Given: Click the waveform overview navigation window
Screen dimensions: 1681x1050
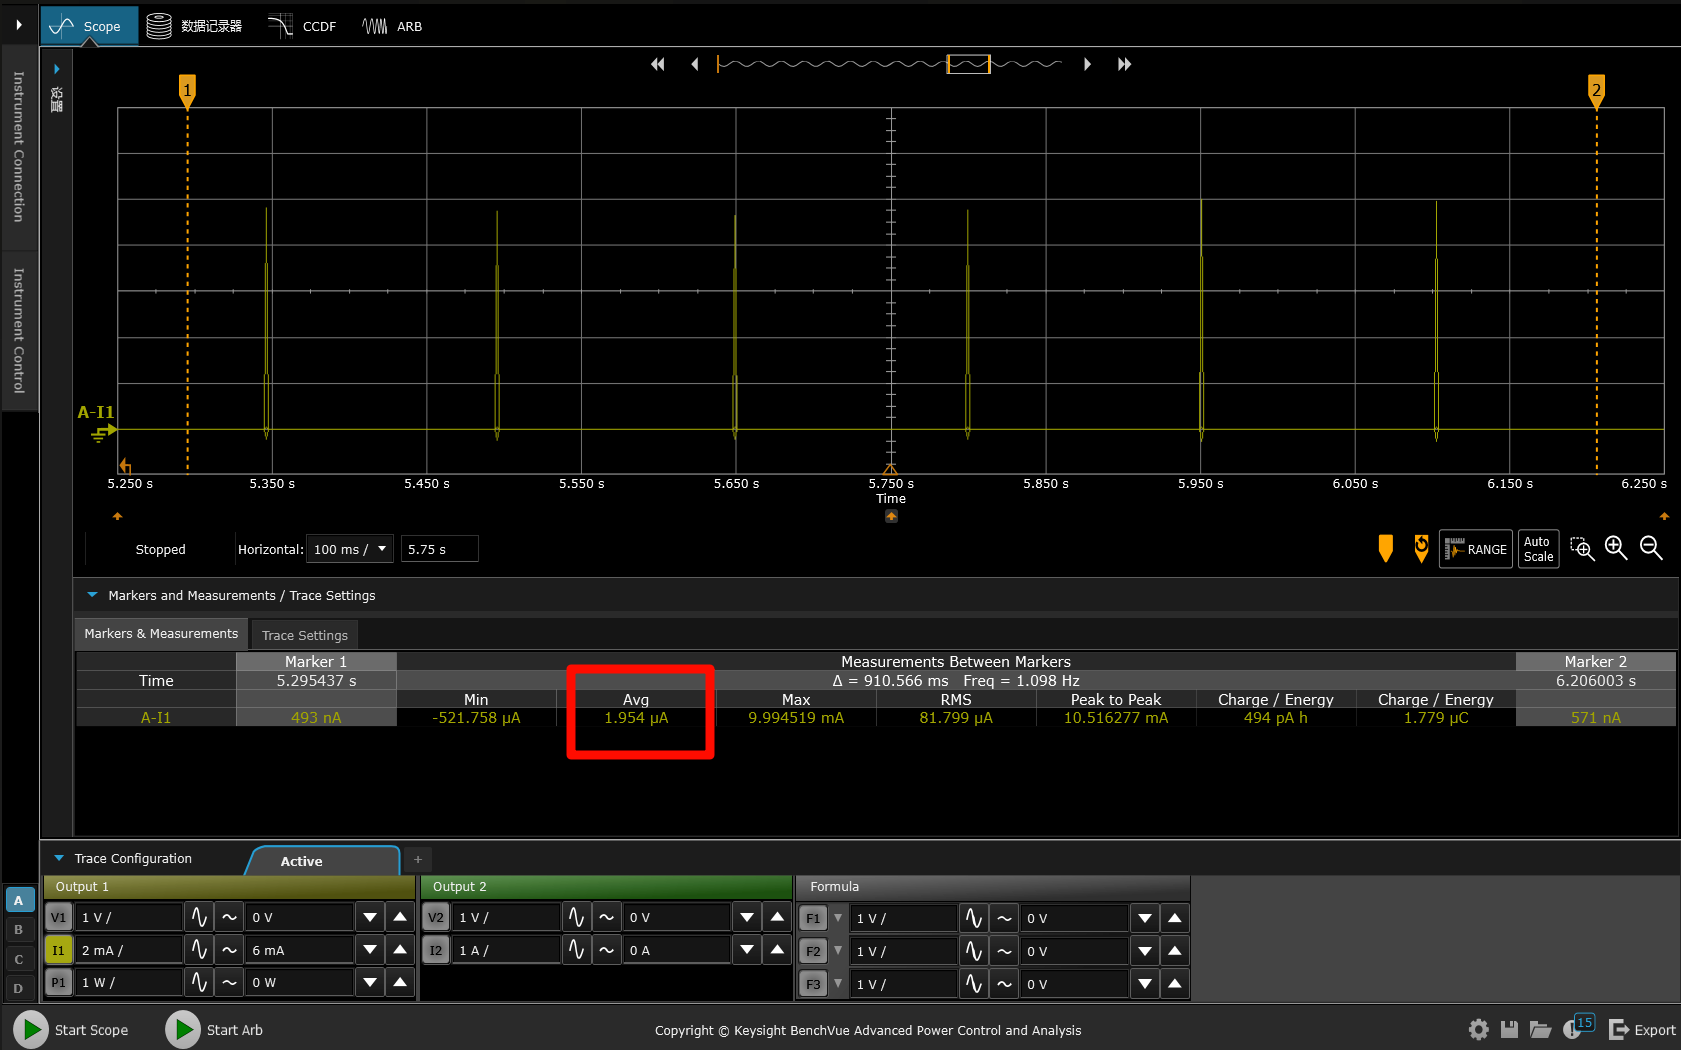Looking at the screenshot, I should coord(968,64).
